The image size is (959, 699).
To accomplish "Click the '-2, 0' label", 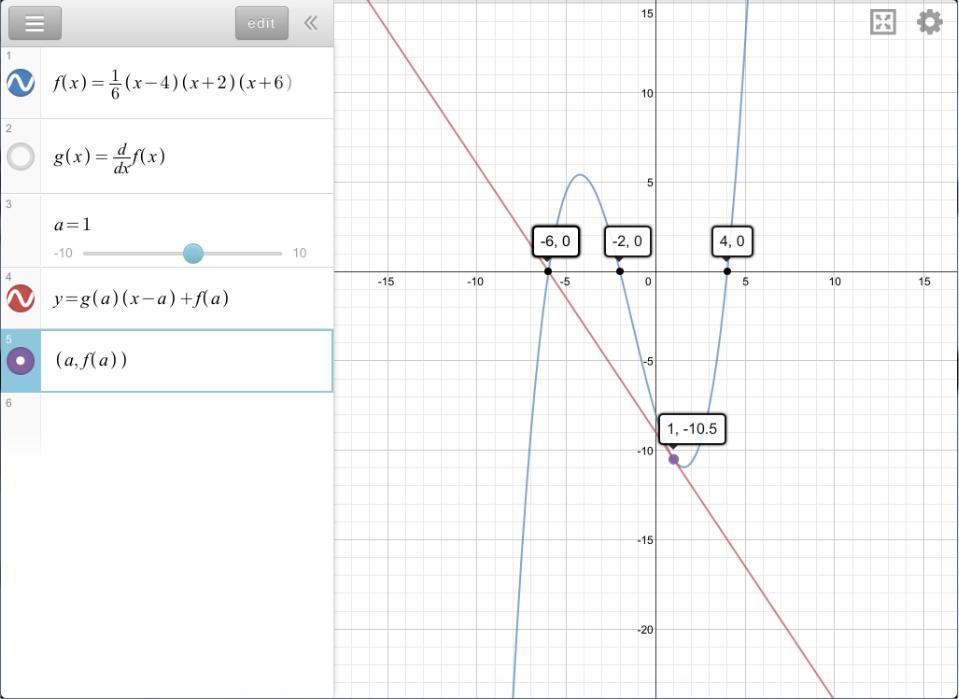I will coord(628,241).
